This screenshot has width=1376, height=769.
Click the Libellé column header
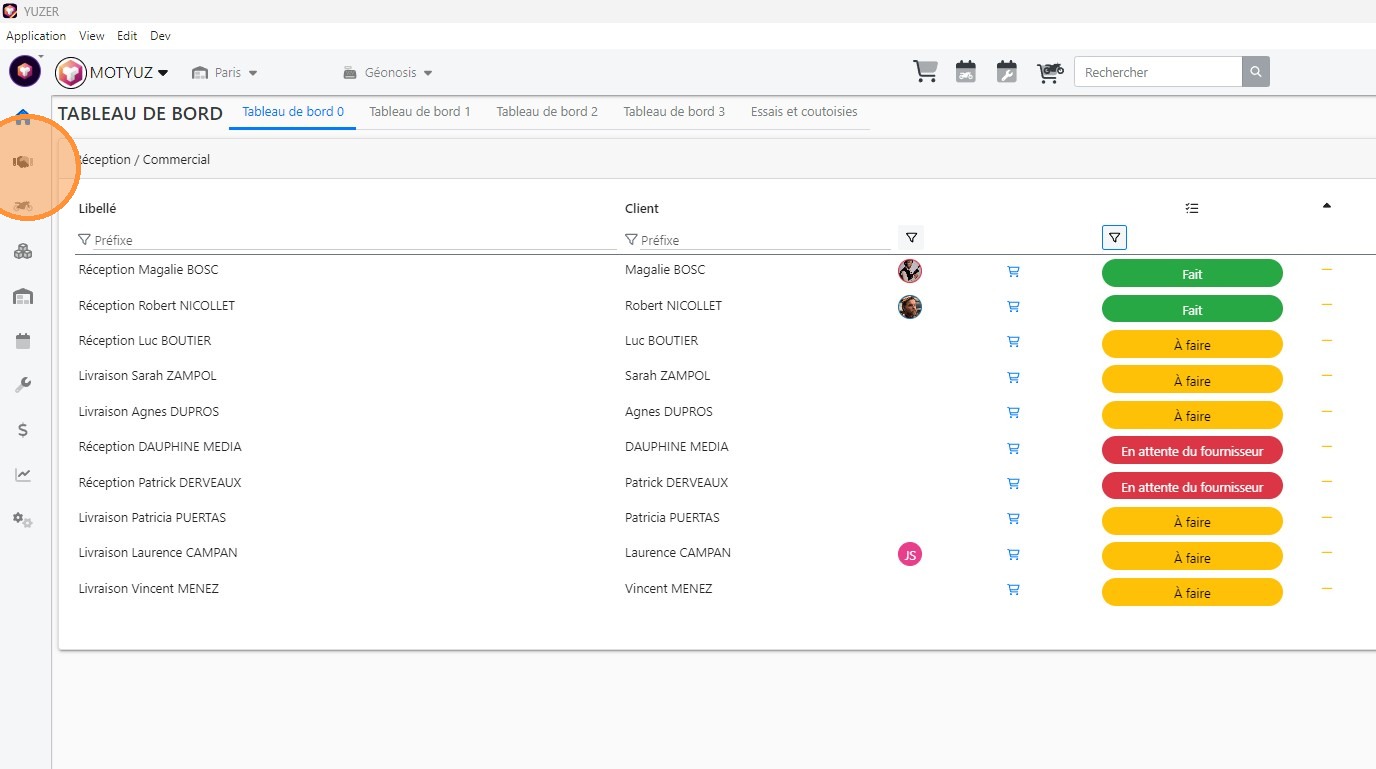98,208
